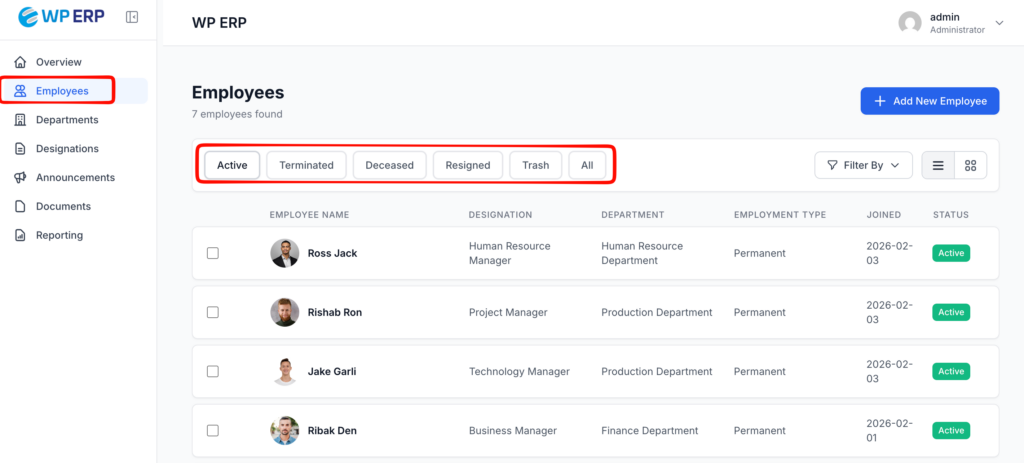Image resolution: width=1024 pixels, height=463 pixels.
Task: Switch to grid view layout icon
Action: [970, 165]
